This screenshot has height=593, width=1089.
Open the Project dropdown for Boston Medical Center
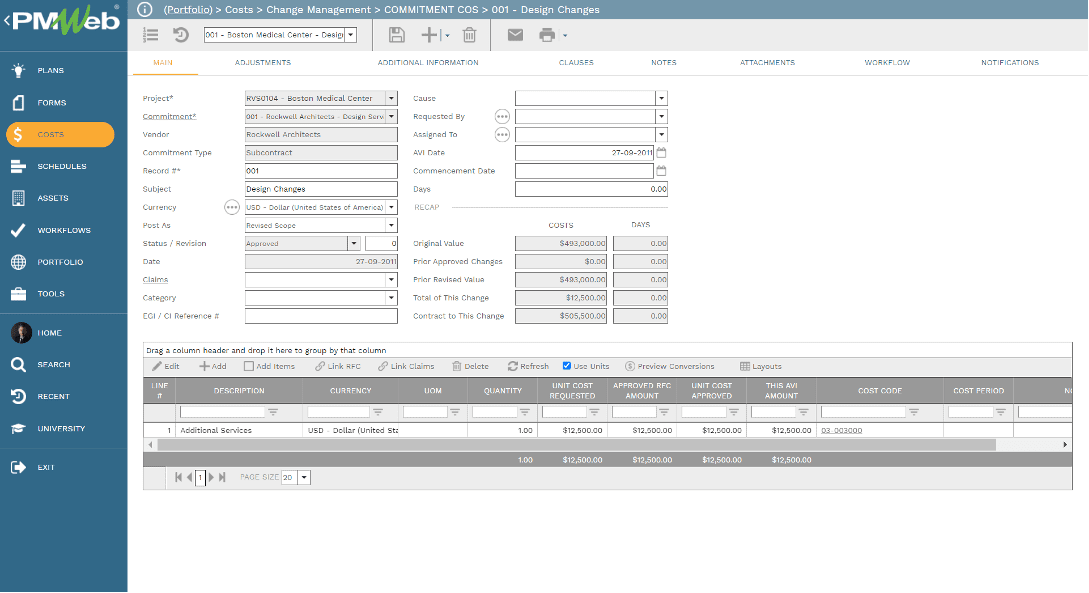(392, 98)
